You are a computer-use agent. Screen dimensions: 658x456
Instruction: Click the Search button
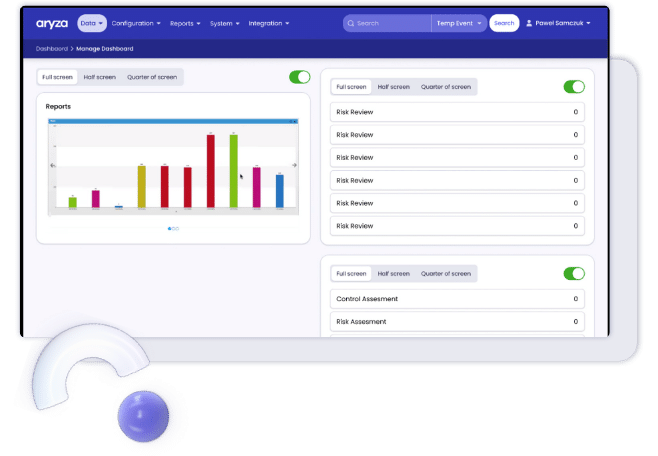pyautogui.click(x=504, y=23)
